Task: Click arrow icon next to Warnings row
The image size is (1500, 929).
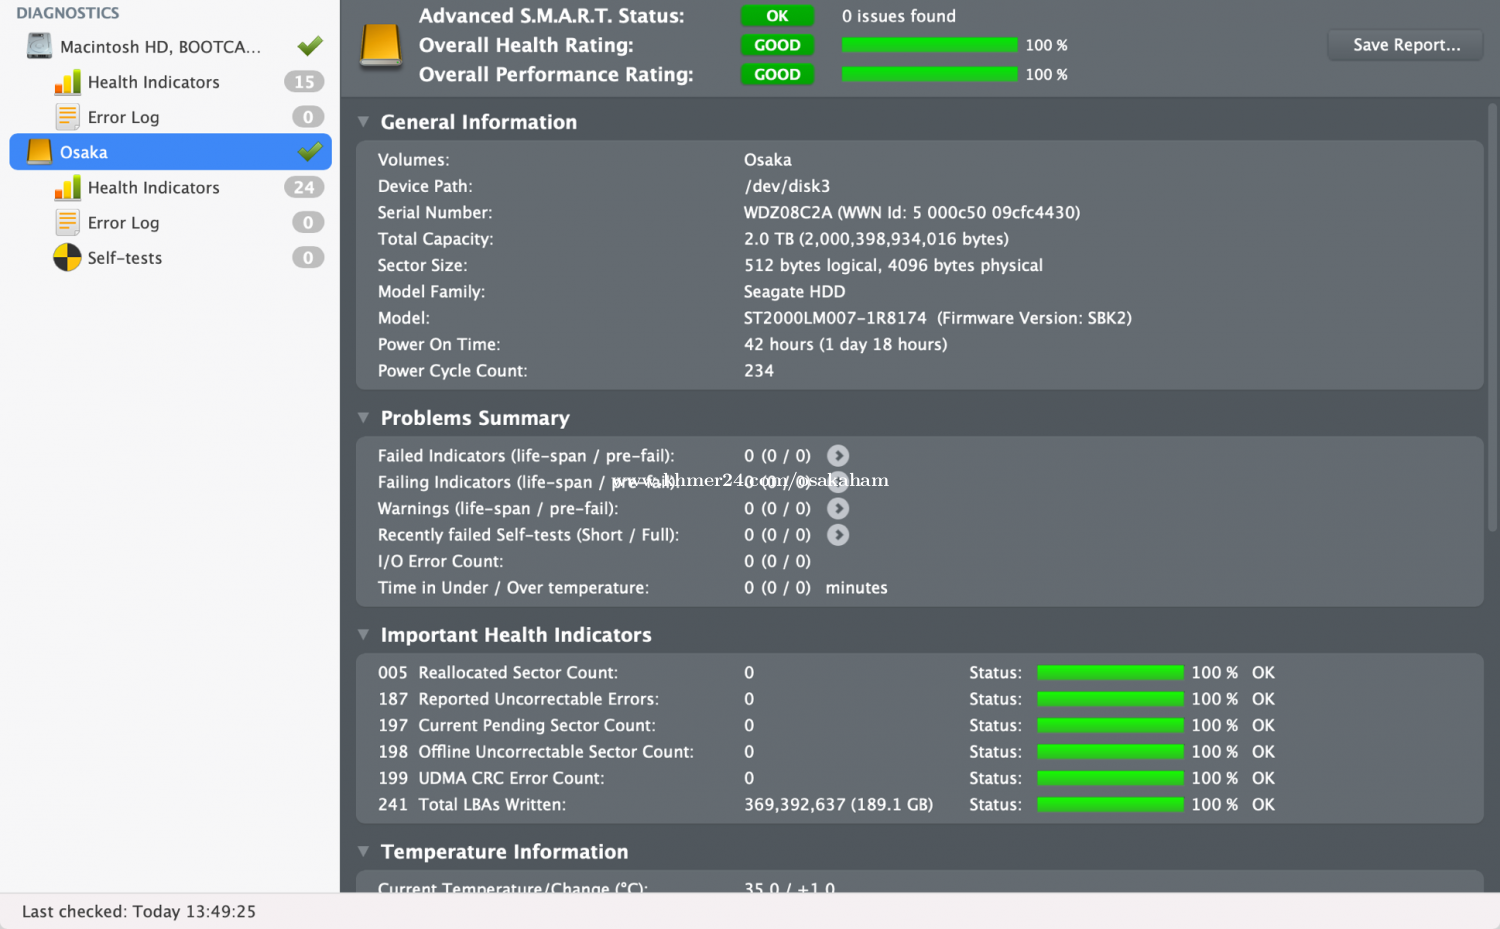Action: click(x=838, y=509)
